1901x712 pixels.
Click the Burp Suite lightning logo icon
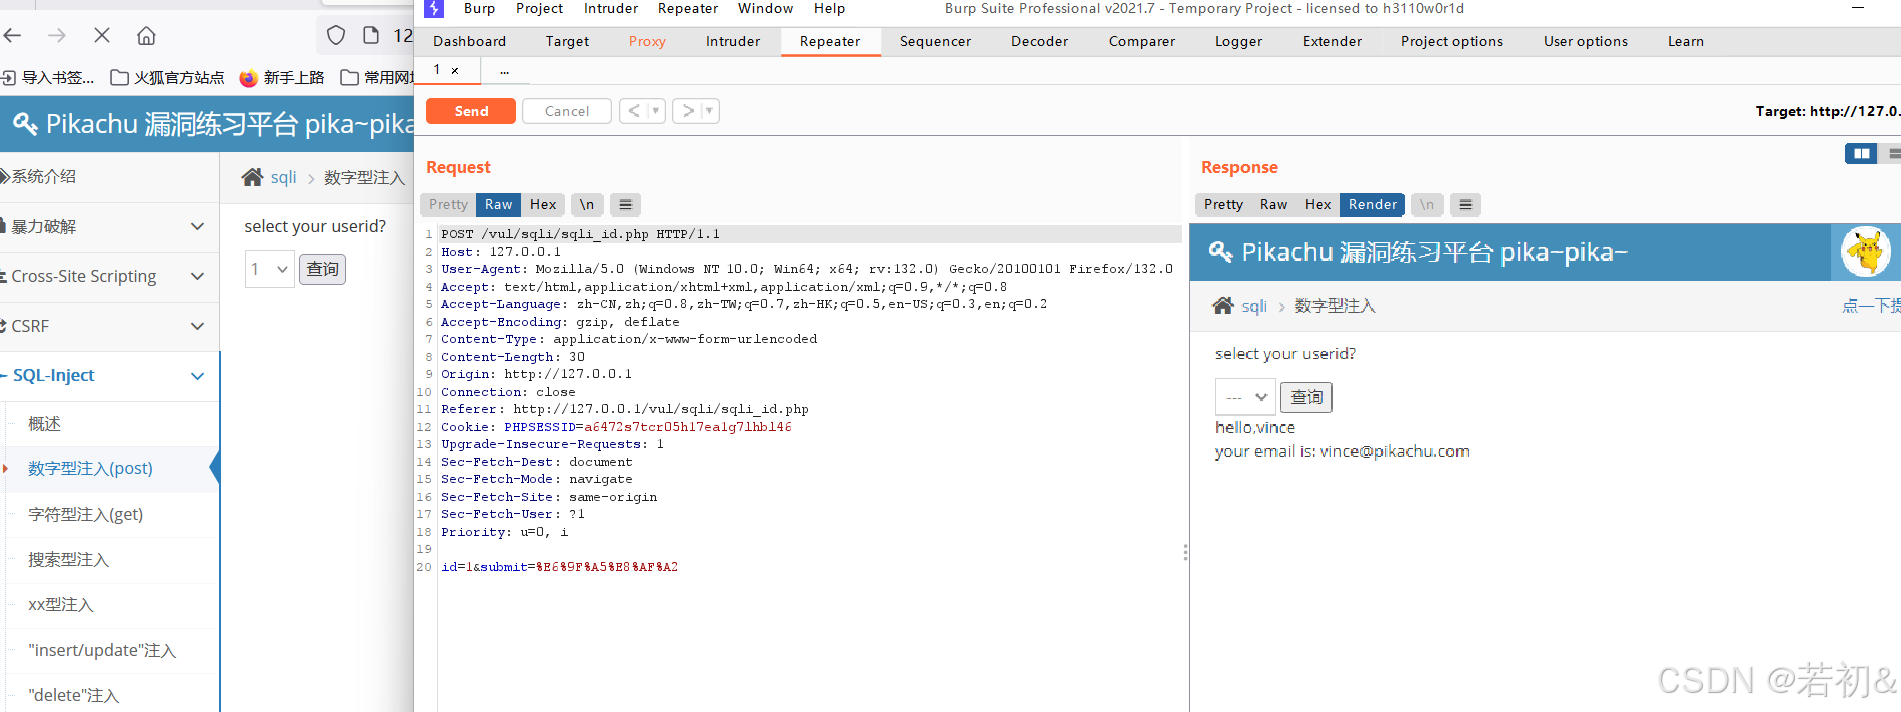[x=433, y=9]
